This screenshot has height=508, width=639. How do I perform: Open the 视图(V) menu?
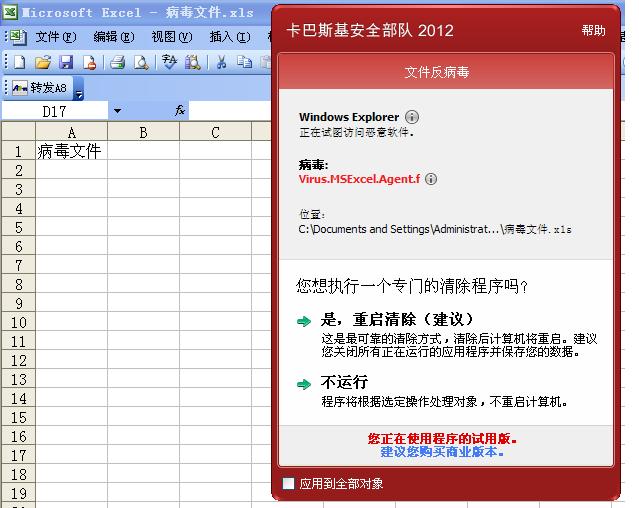(x=172, y=37)
